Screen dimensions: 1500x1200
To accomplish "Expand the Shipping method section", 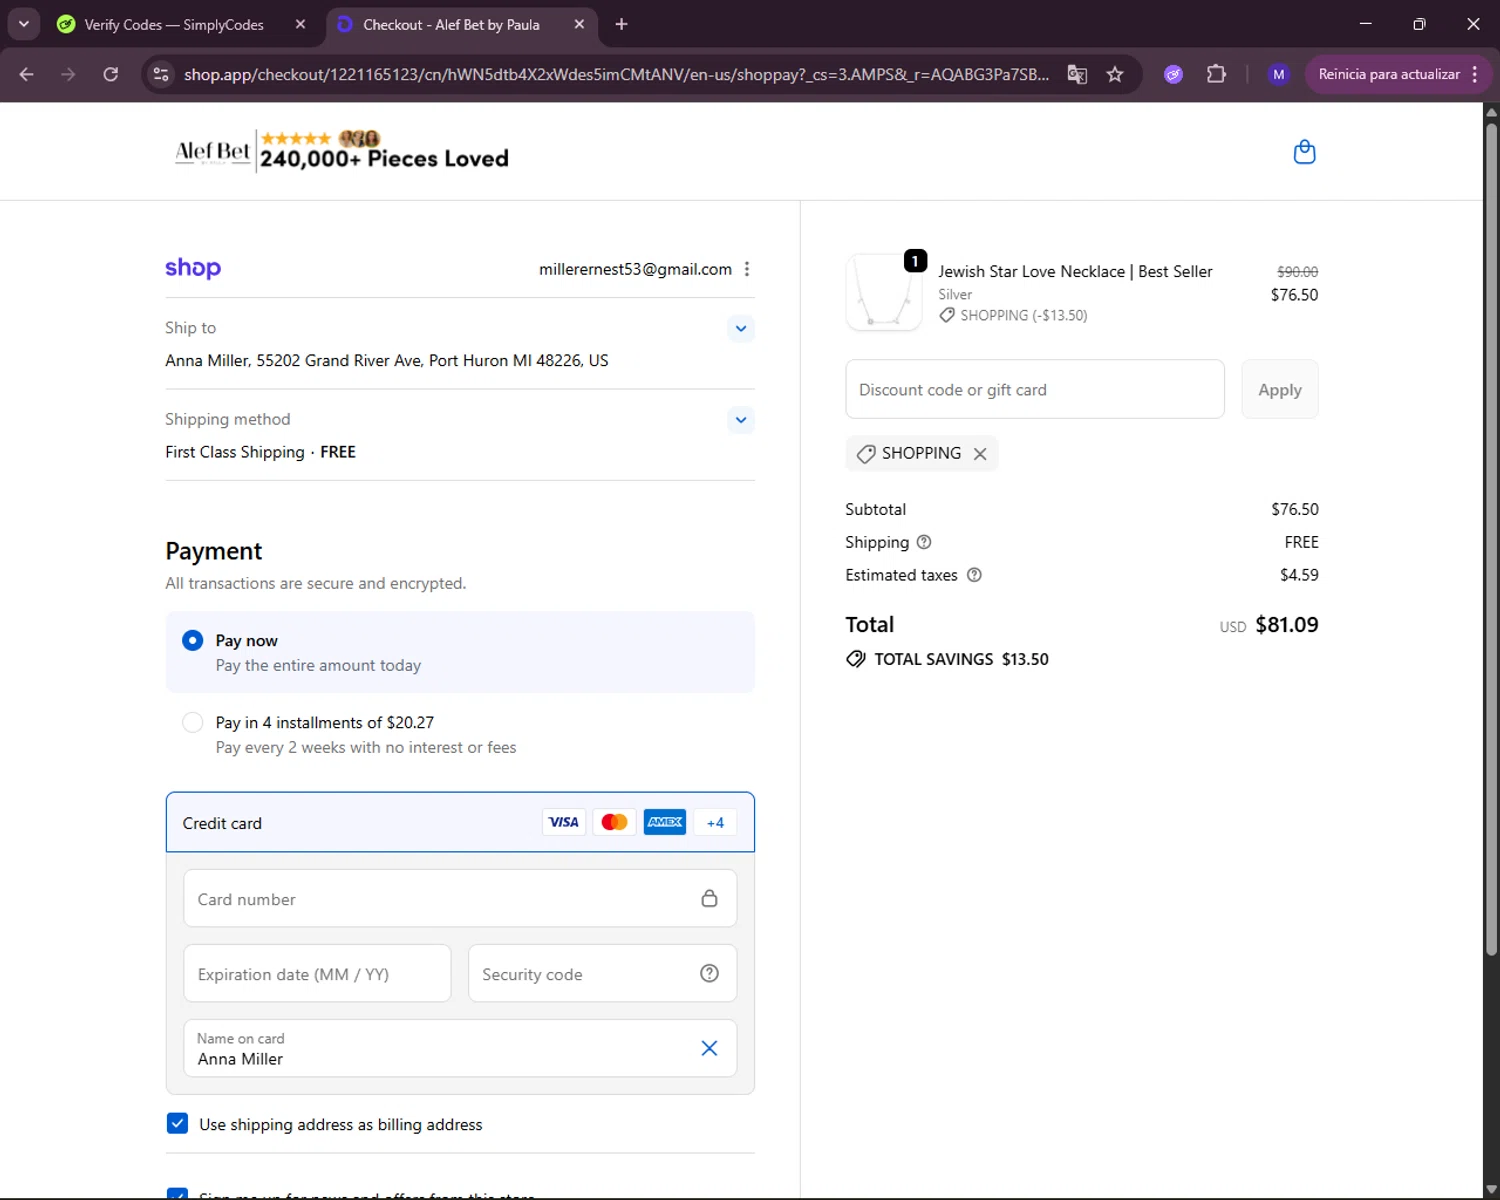I will tap(741, 420).
